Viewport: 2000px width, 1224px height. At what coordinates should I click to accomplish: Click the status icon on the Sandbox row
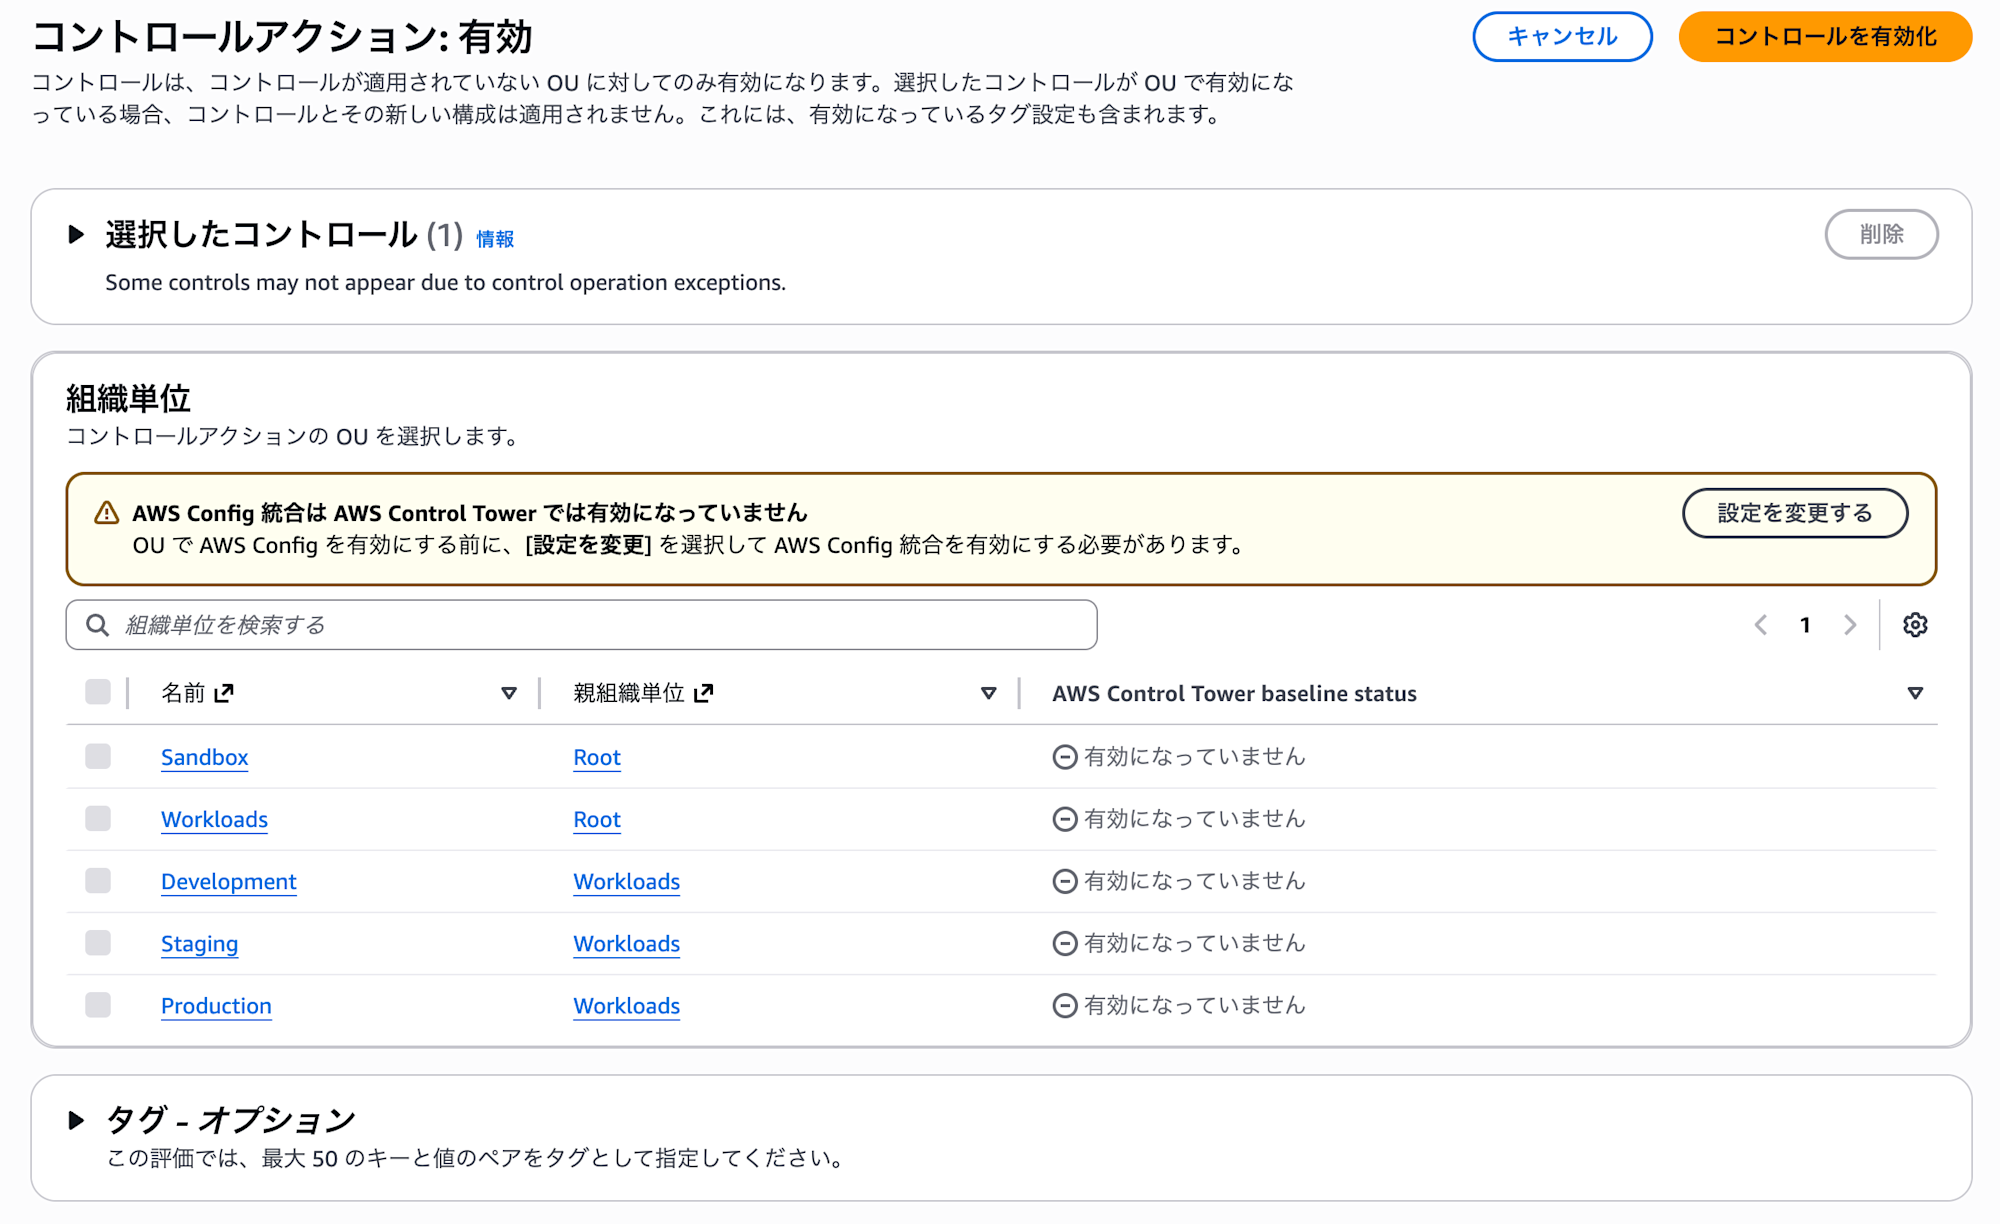coord(1064,757)
